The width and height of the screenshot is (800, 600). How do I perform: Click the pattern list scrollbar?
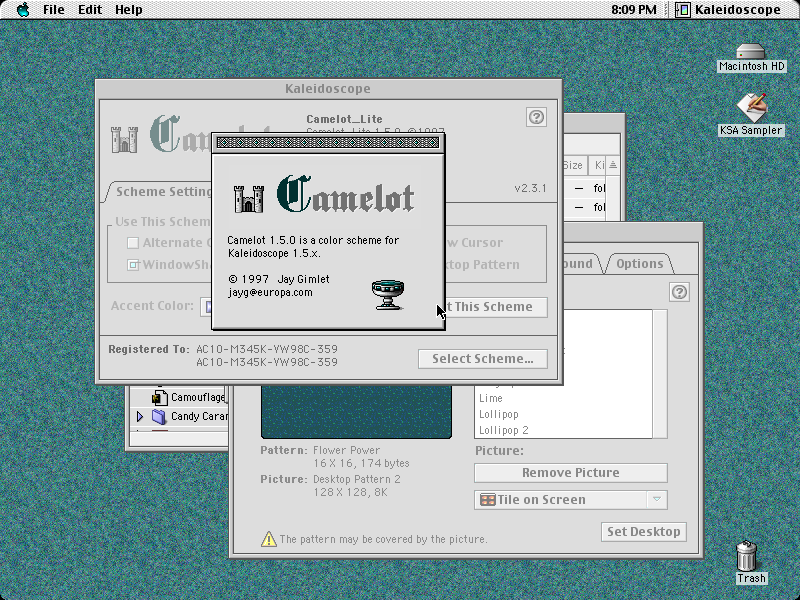click(x=660, y=373)
